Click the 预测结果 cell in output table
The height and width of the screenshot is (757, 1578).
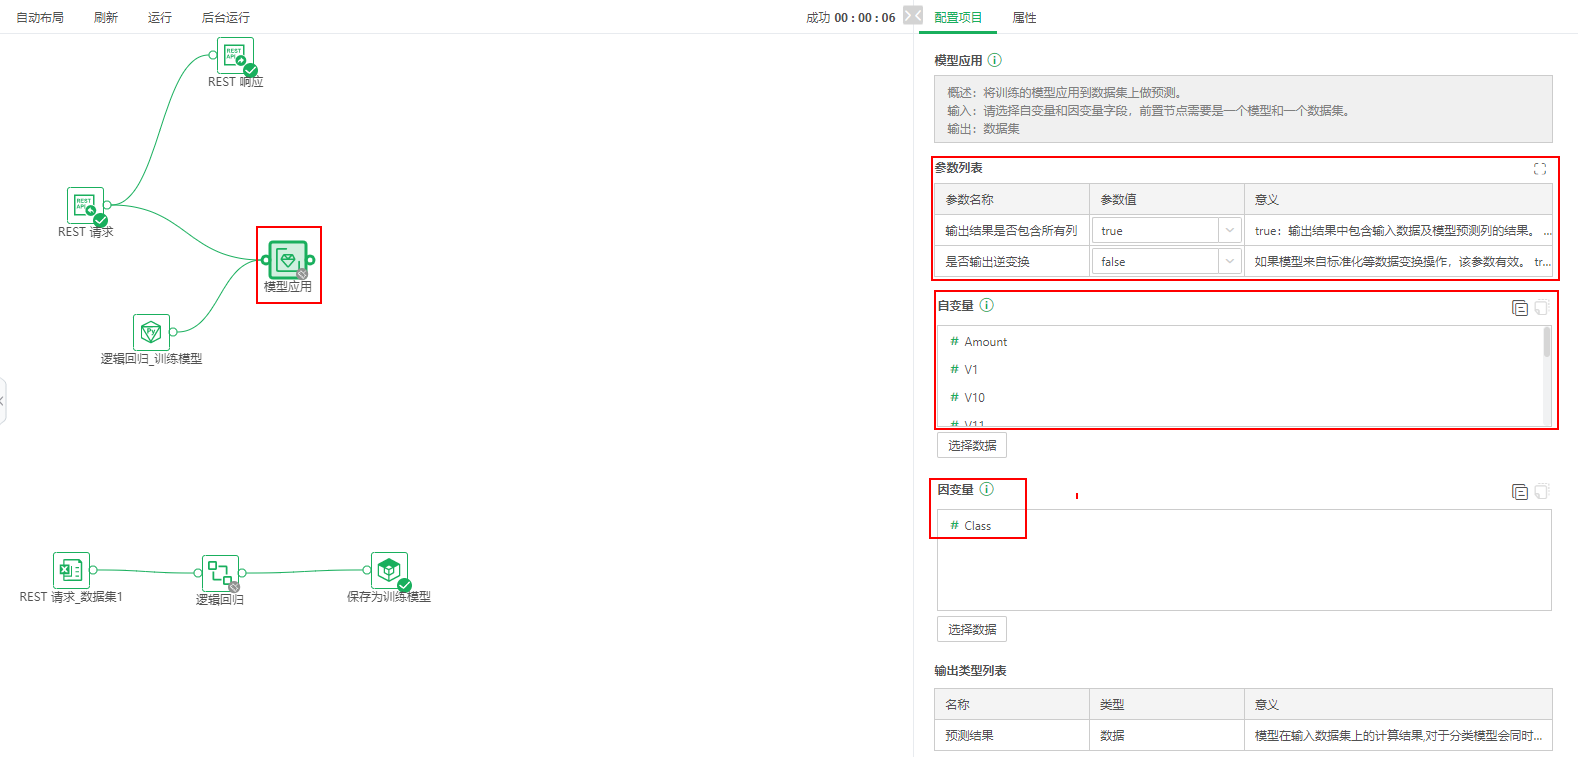1011,735
